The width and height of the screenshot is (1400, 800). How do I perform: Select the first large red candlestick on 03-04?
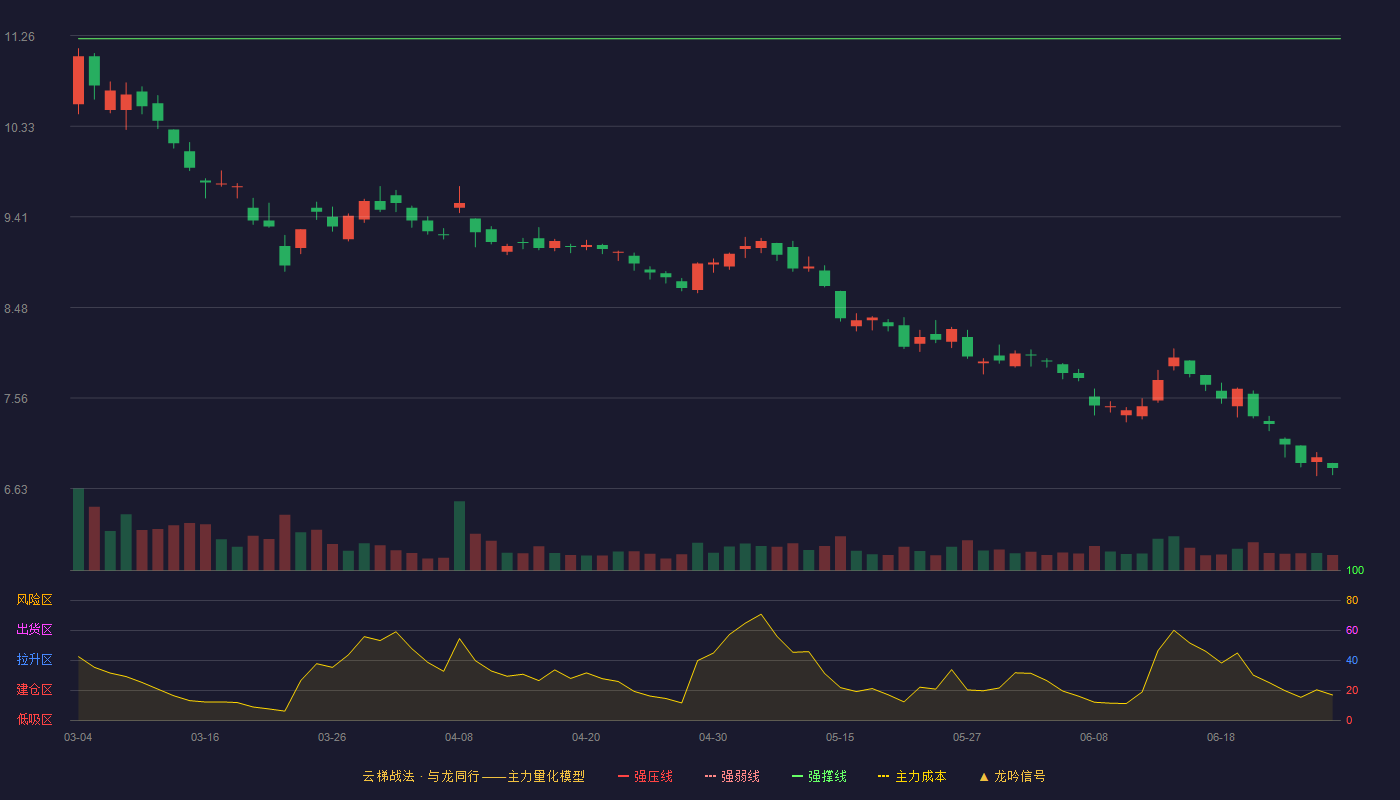78,80
